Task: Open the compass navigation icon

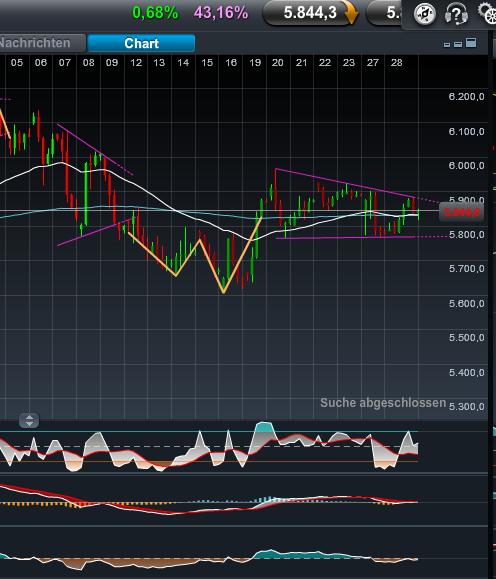Action: tap(424, 14)
